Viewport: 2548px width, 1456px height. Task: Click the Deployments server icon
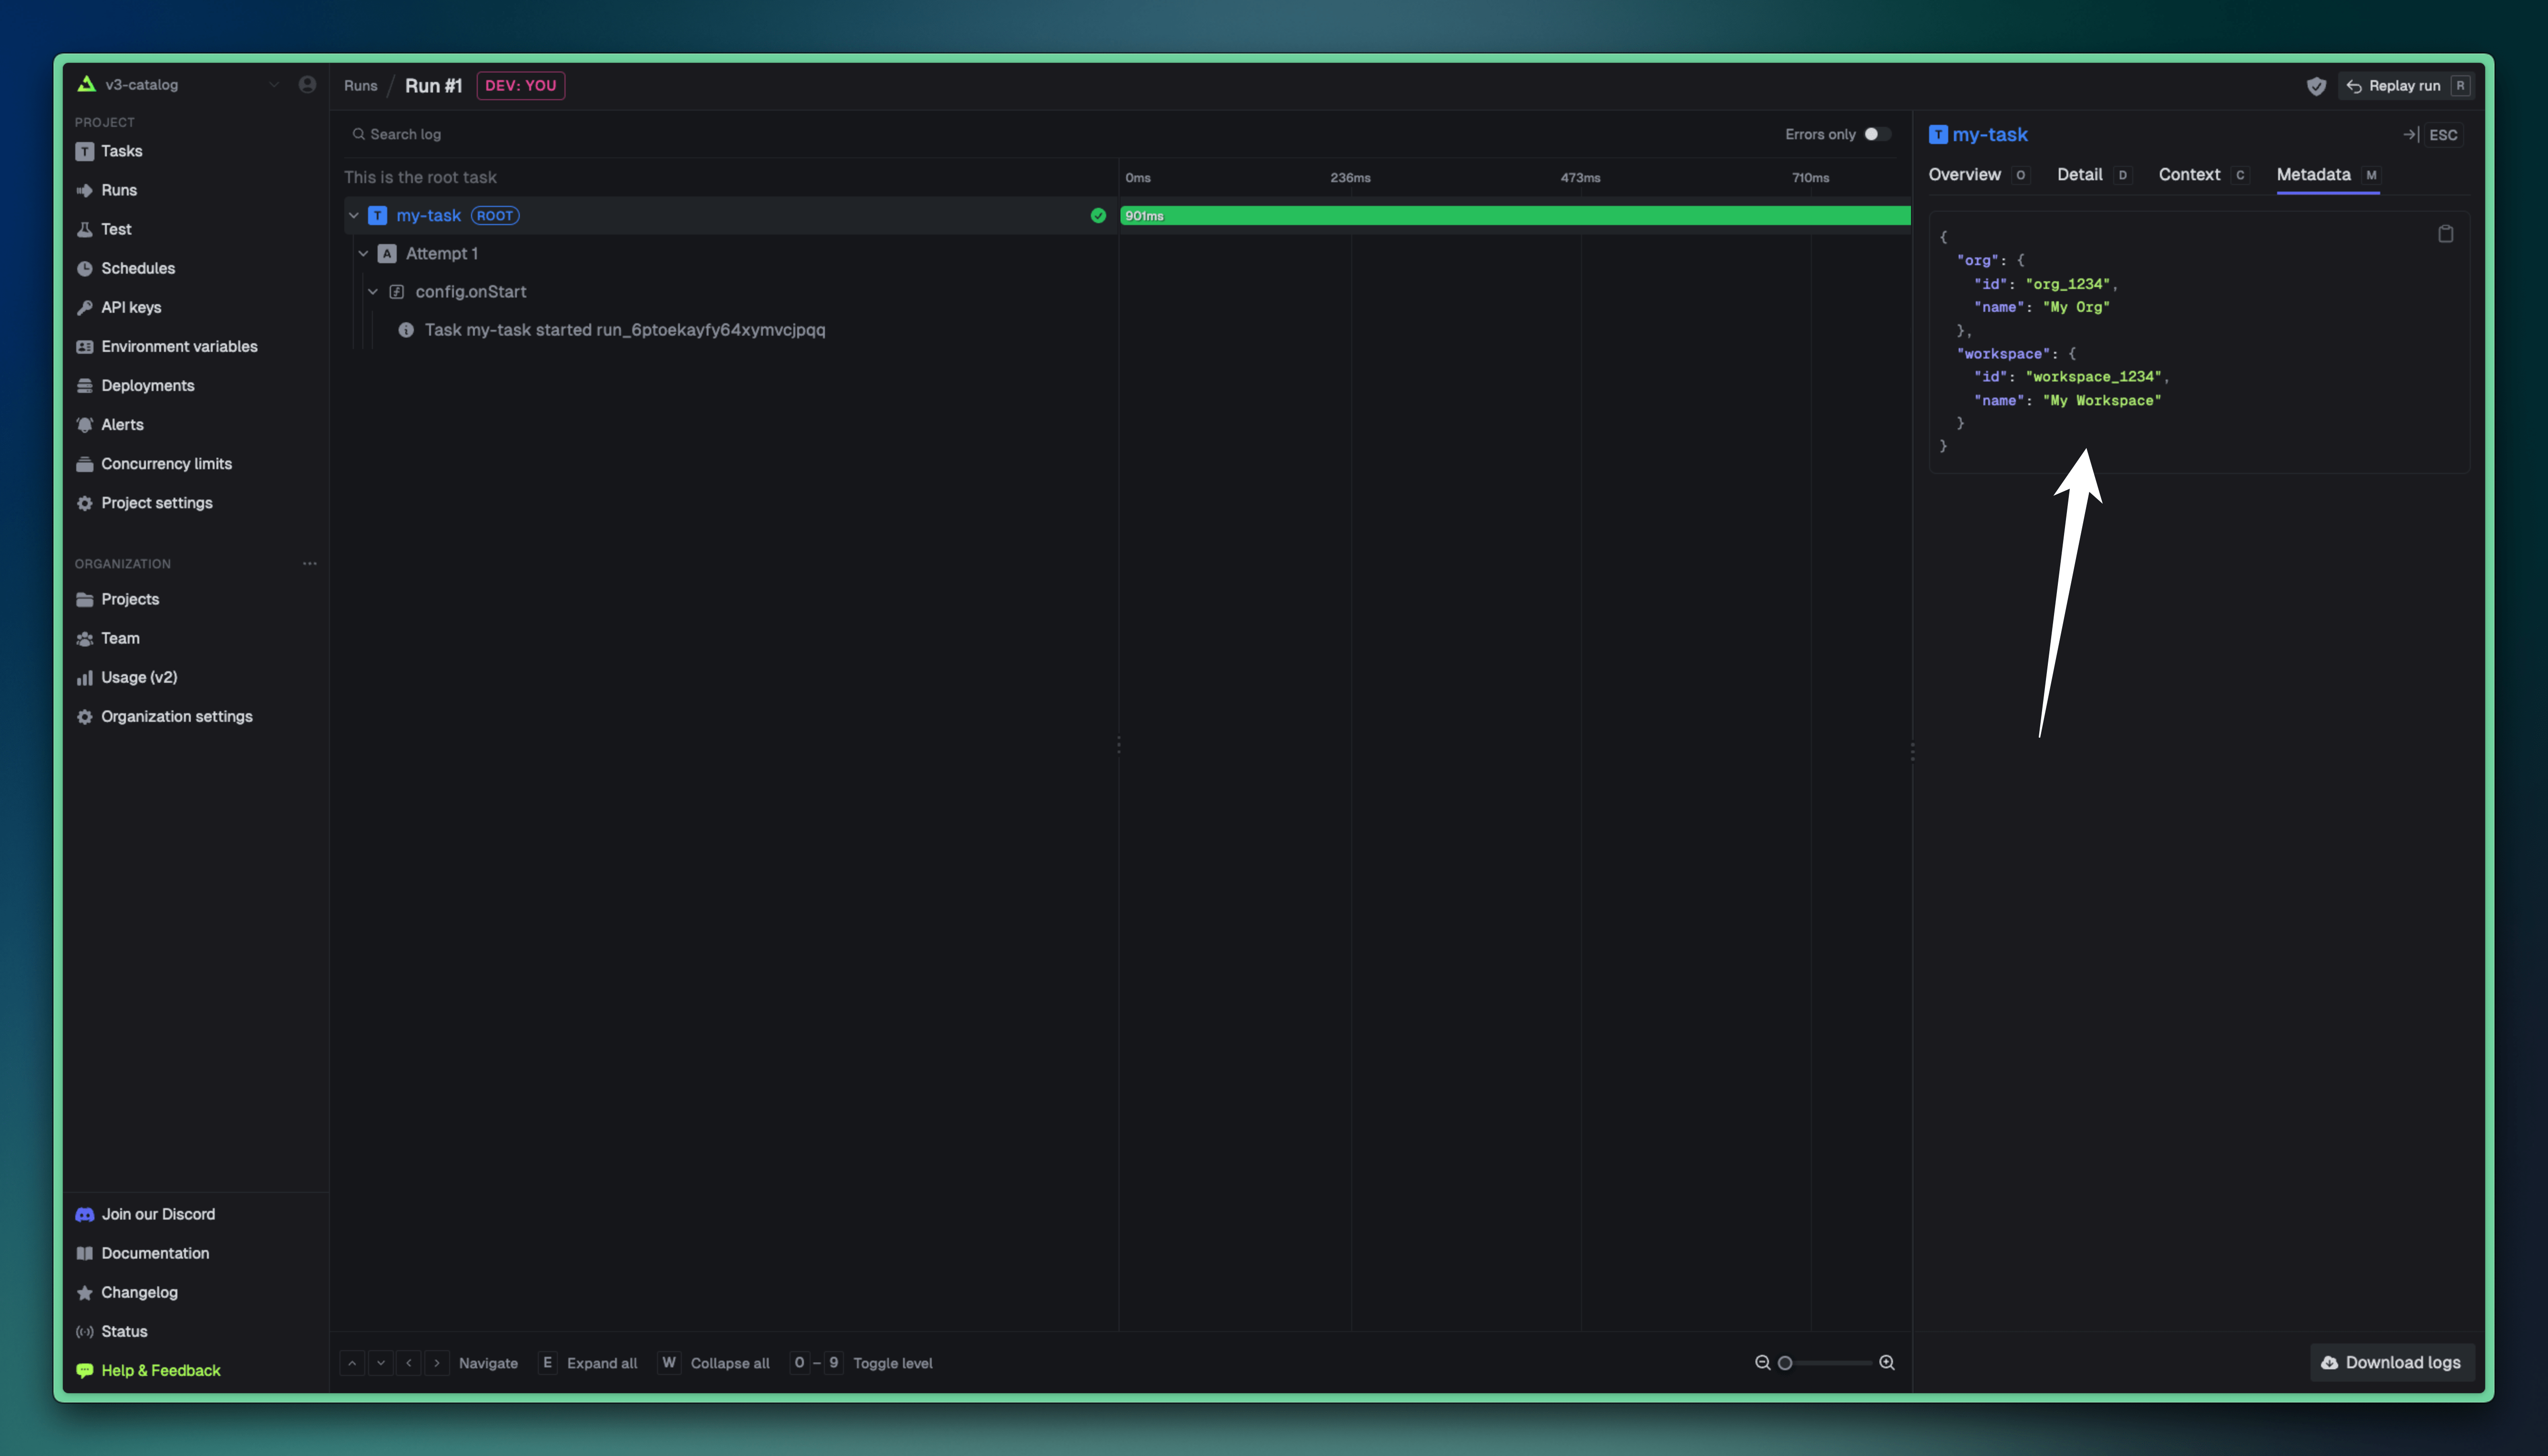pyautogui.click(x=85, y=385)
